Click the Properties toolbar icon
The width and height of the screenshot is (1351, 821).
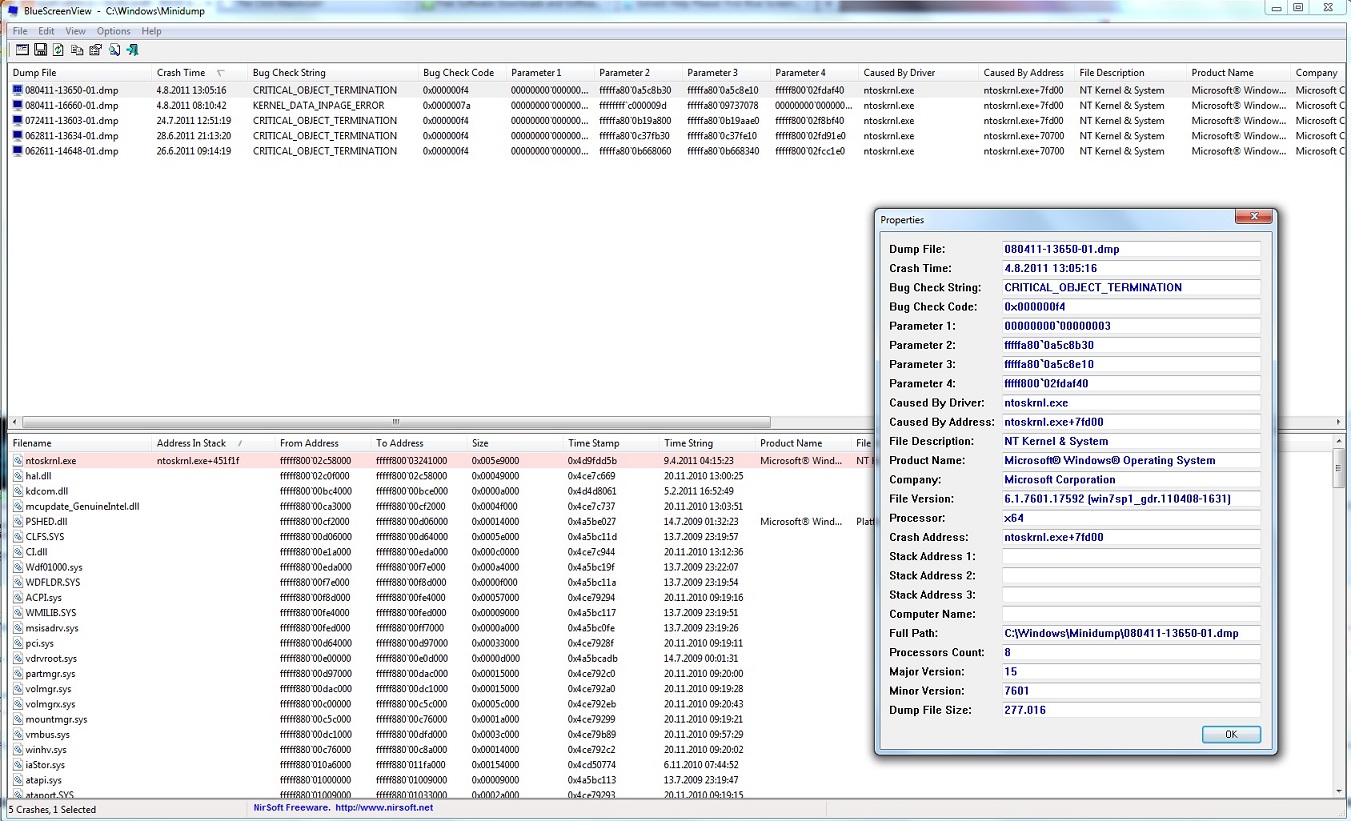(x=96, y=49)
